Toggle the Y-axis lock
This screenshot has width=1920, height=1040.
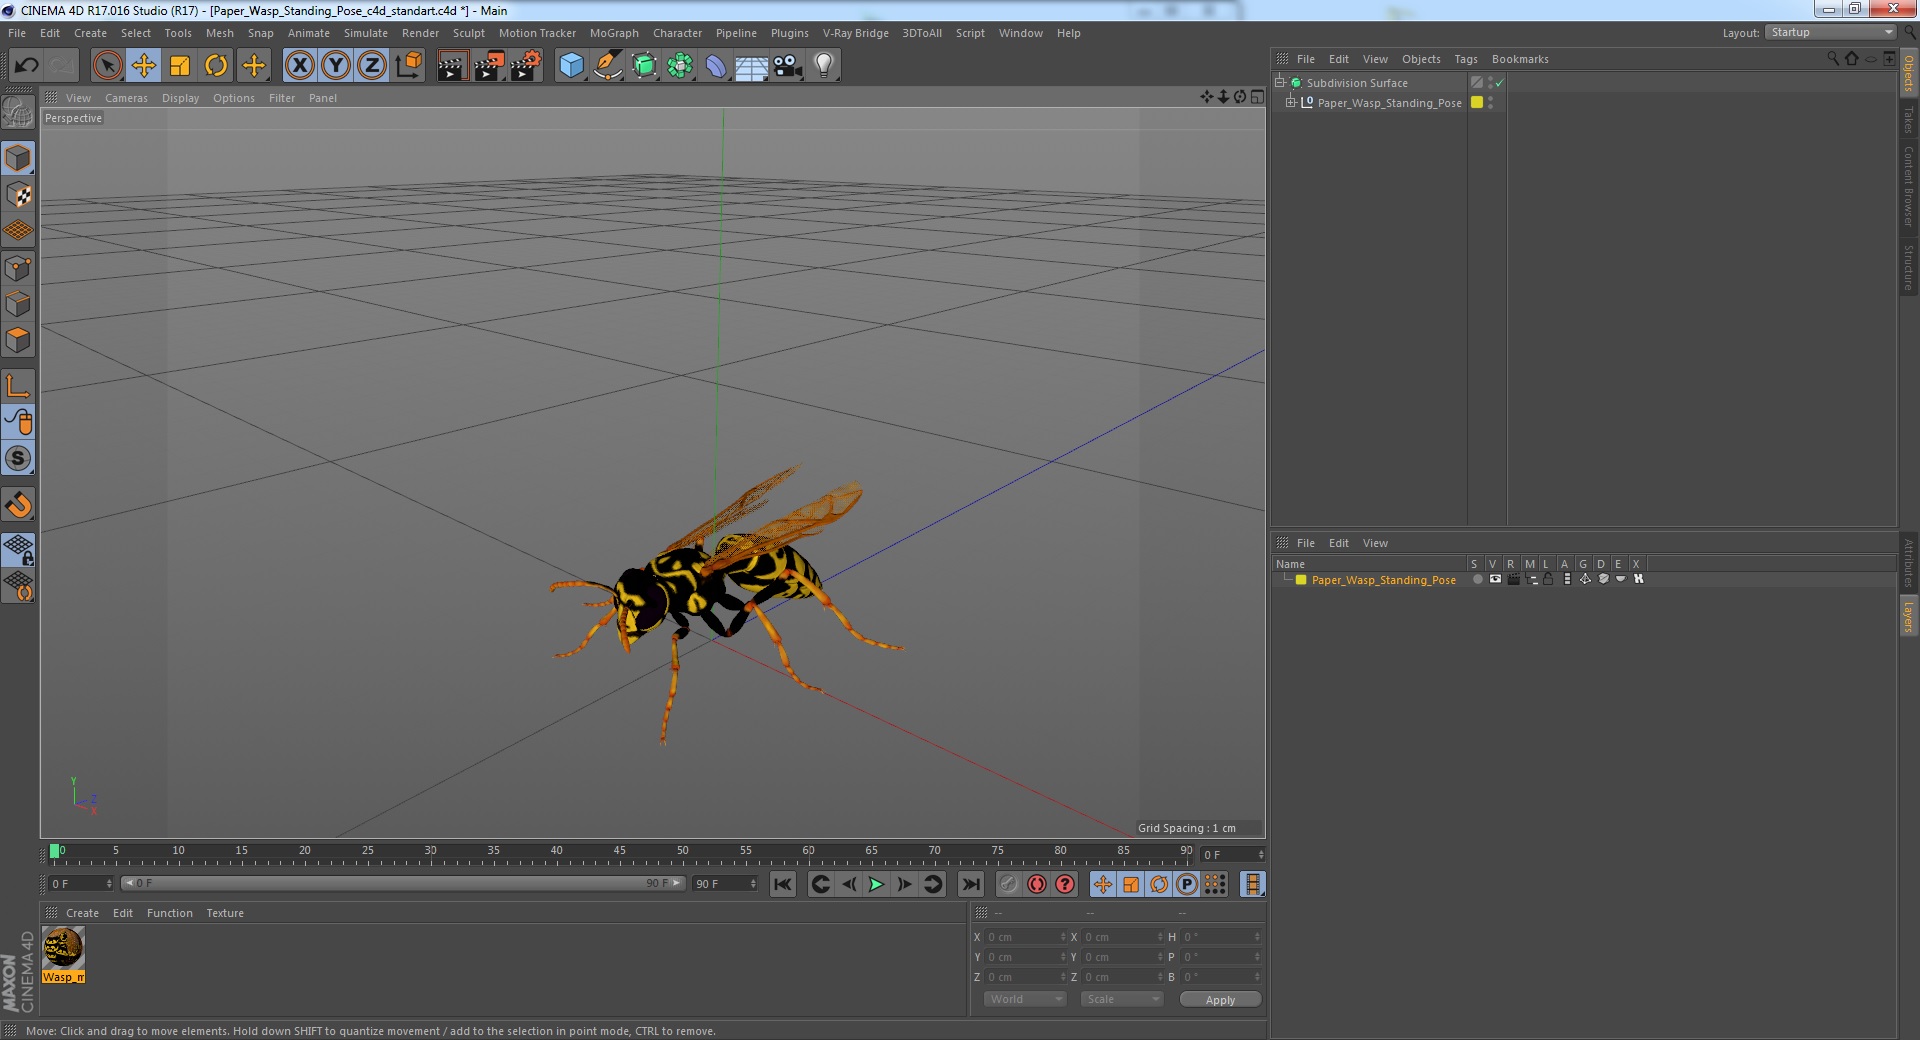tap(336, 66)
